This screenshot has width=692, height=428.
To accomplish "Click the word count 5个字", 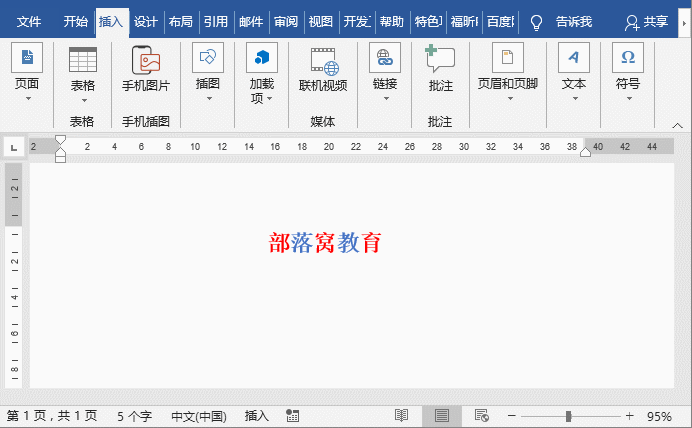I will [x=134, y=416].
